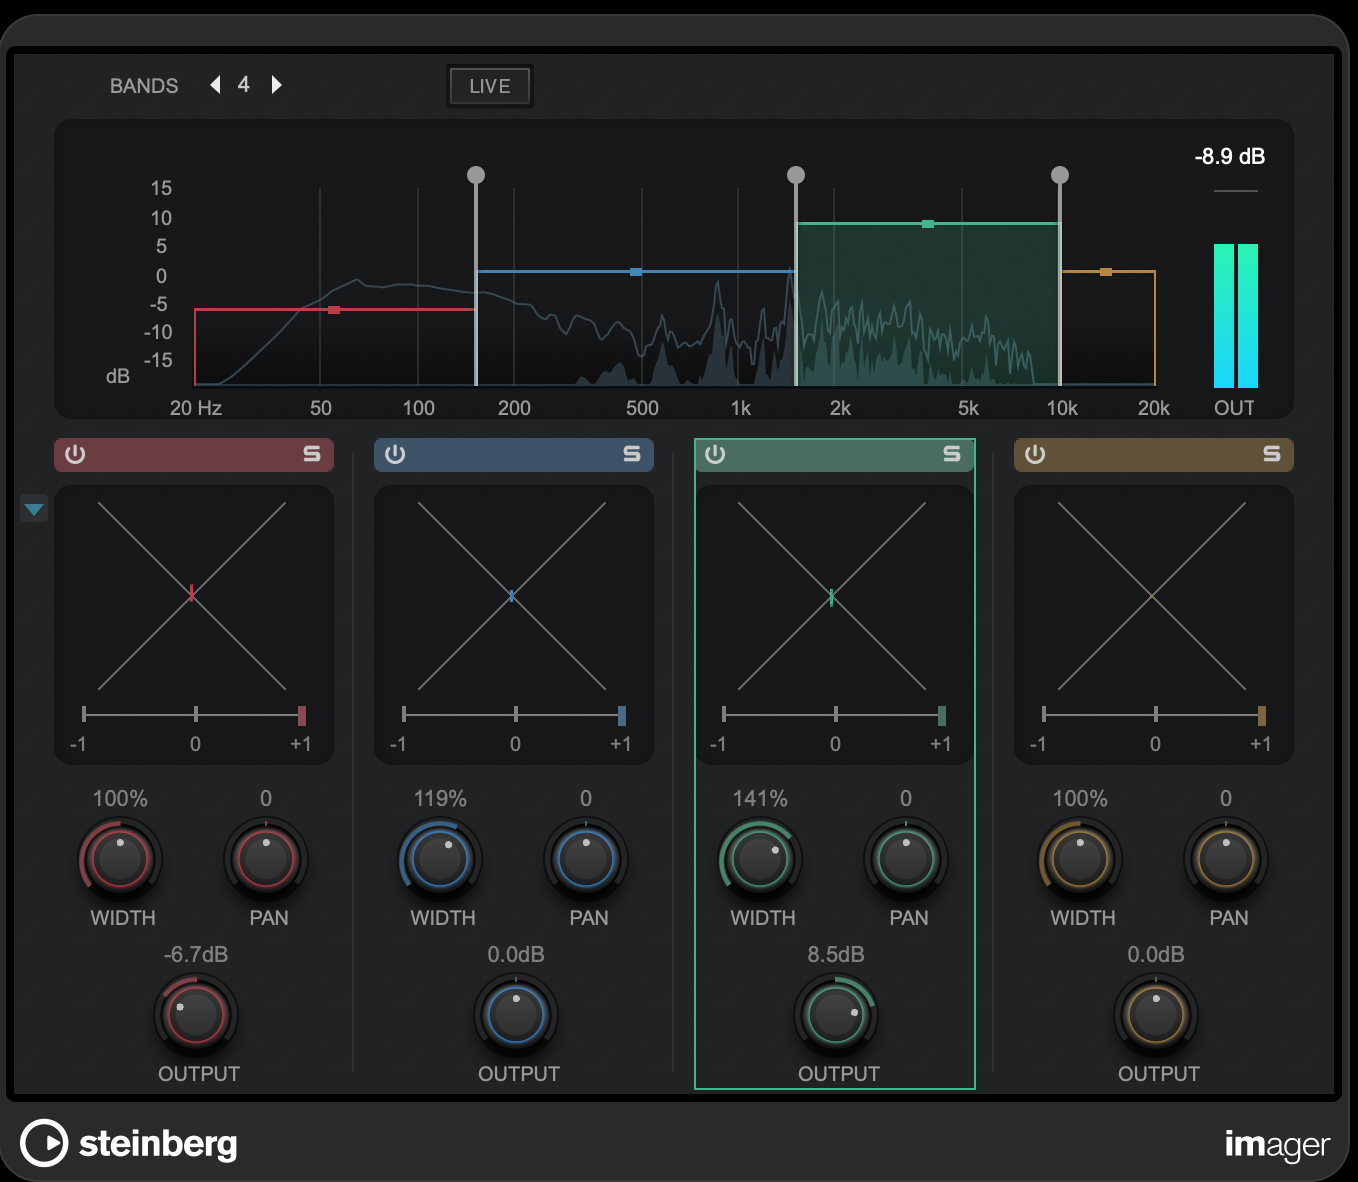The image size is (1358, 1182).
Task: Click the green band pan value 0
Action: pyautogui.click(x=906, y=799)
